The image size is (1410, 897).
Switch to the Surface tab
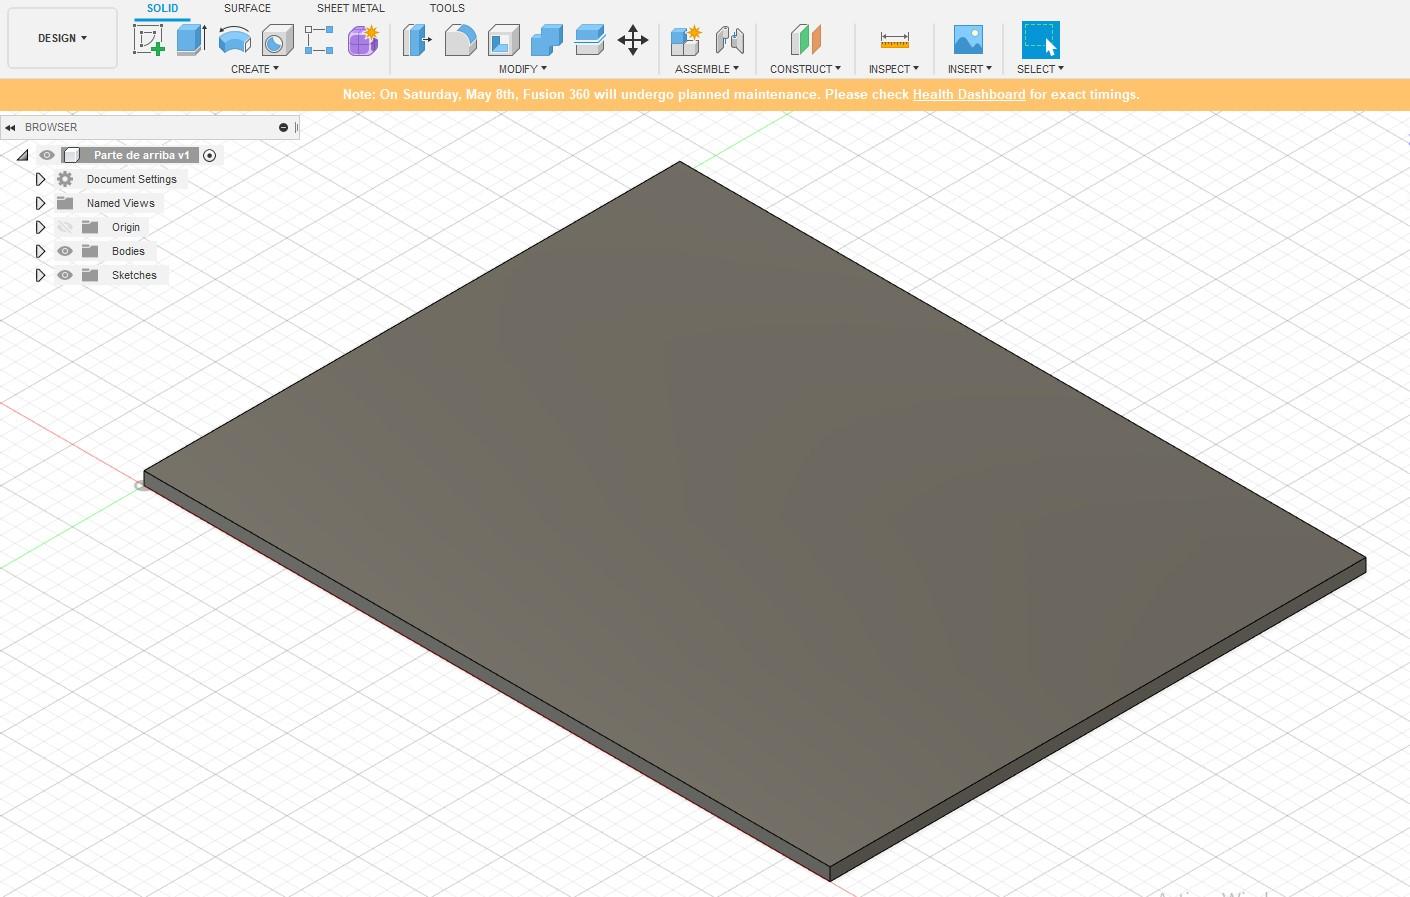(x=247, y=8)
